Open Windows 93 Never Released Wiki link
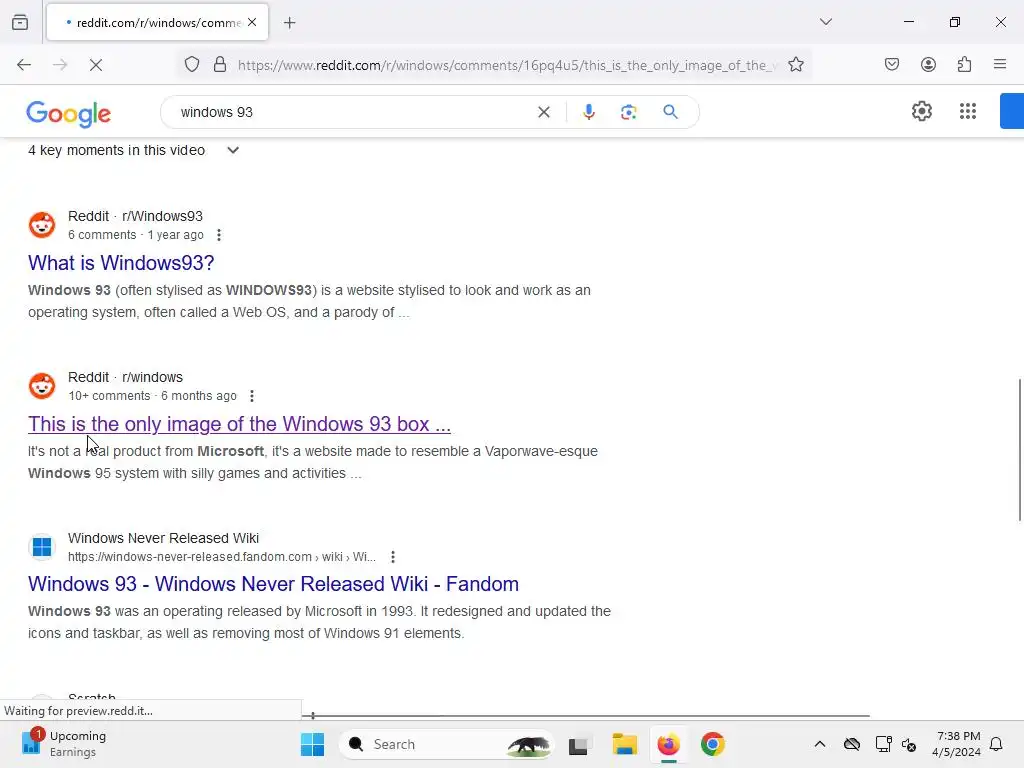The height and width of the screenshot is (768, 1024). coord(273,584)
